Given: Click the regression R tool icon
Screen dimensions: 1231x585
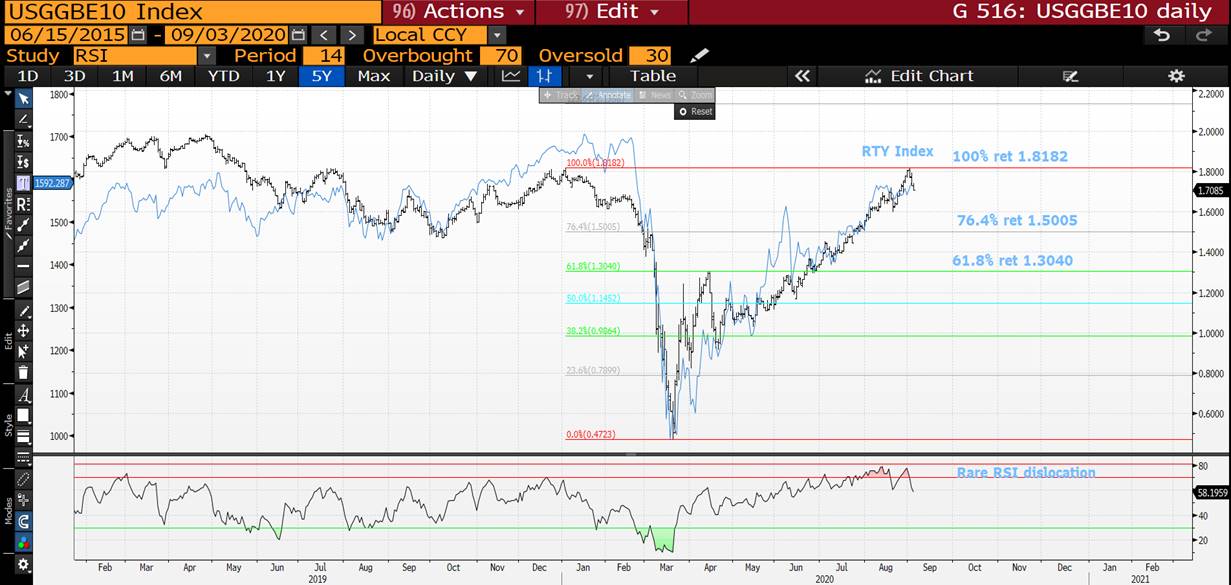Looking at the screenshot, I should (x=23, y=203).
